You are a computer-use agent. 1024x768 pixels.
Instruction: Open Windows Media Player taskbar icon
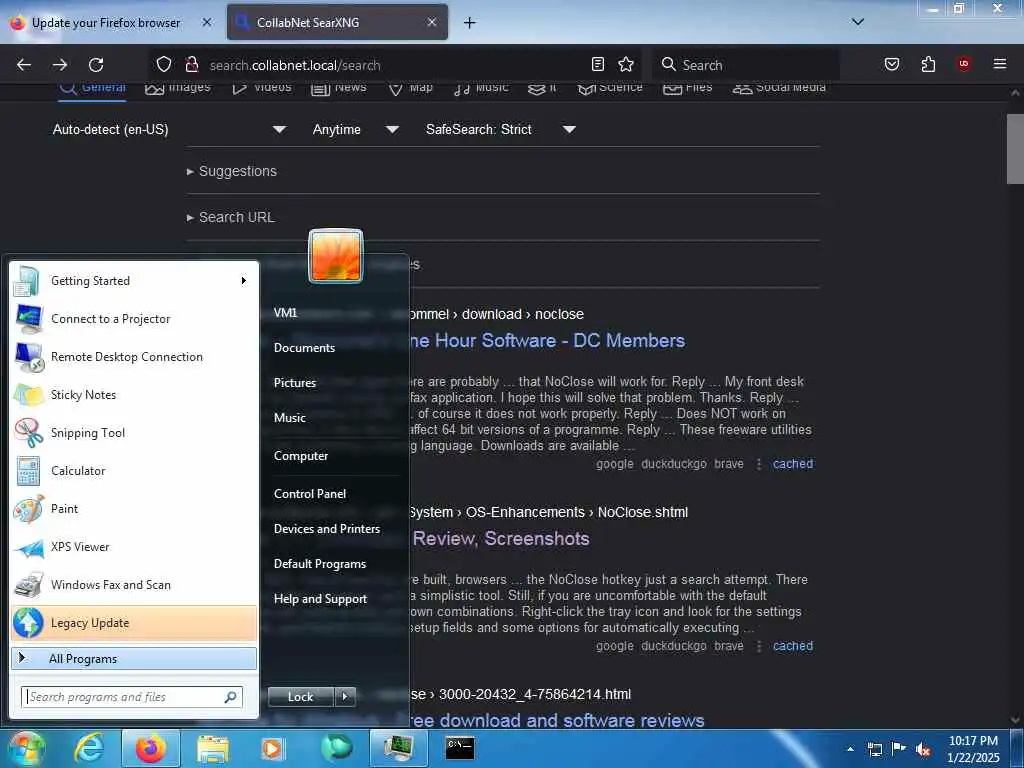[273, 748]
